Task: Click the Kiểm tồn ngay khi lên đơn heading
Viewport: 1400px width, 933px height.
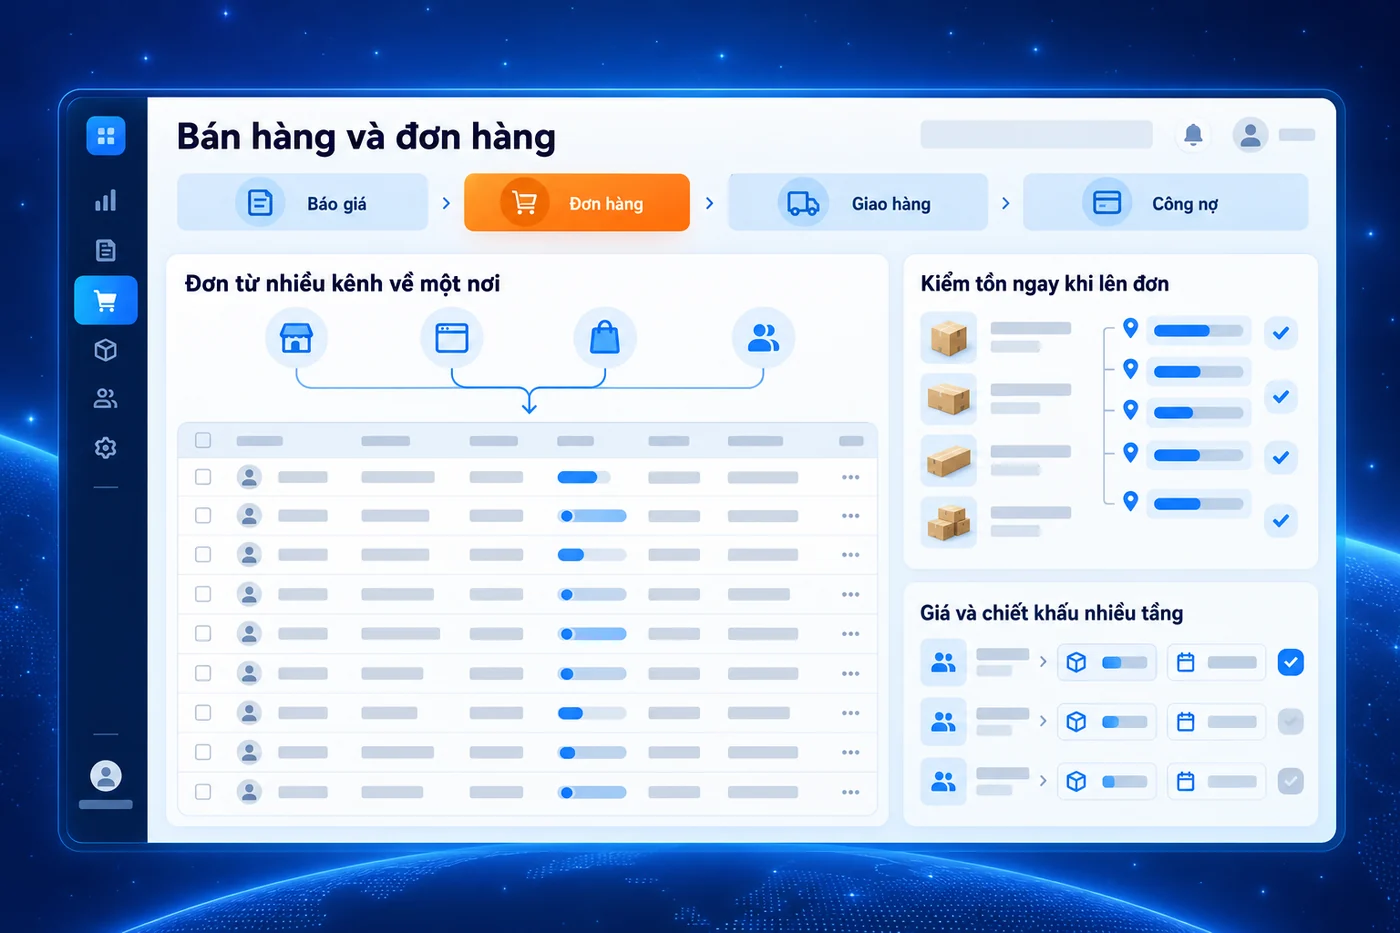Action: pyautogui.click(x=1044, y=284)
